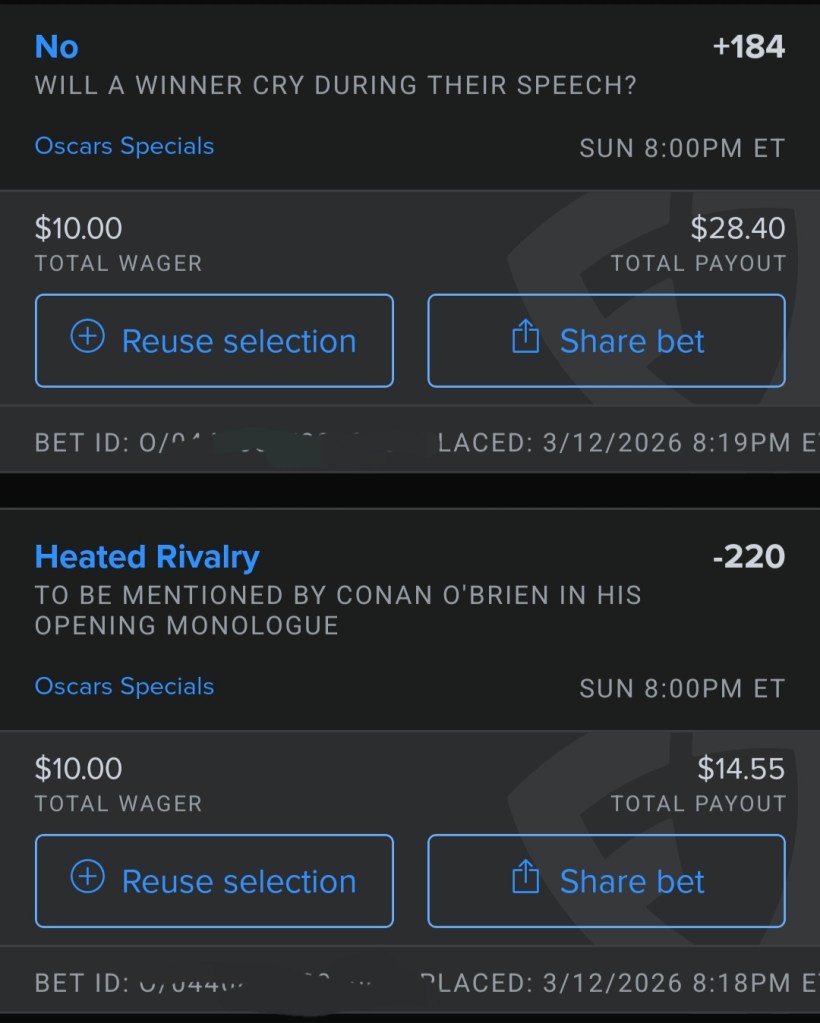
Task: Tap the $14.55 total payout amount
Action: coord(740,769)
